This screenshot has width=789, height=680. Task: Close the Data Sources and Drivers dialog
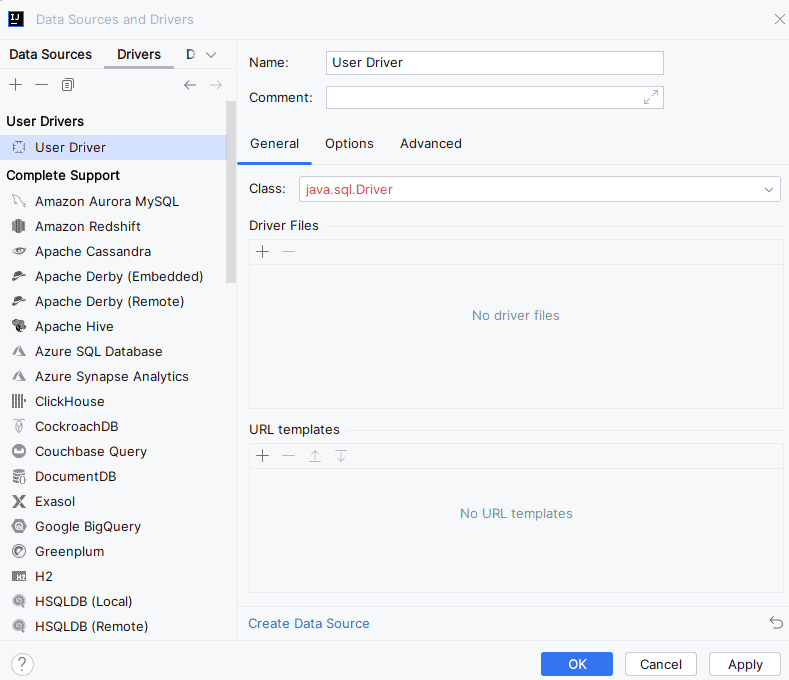pyautogui.click(x=779, y=19)
